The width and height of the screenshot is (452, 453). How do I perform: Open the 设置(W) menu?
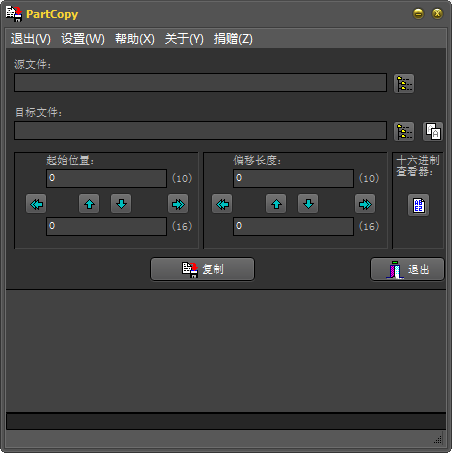point(83,39)
